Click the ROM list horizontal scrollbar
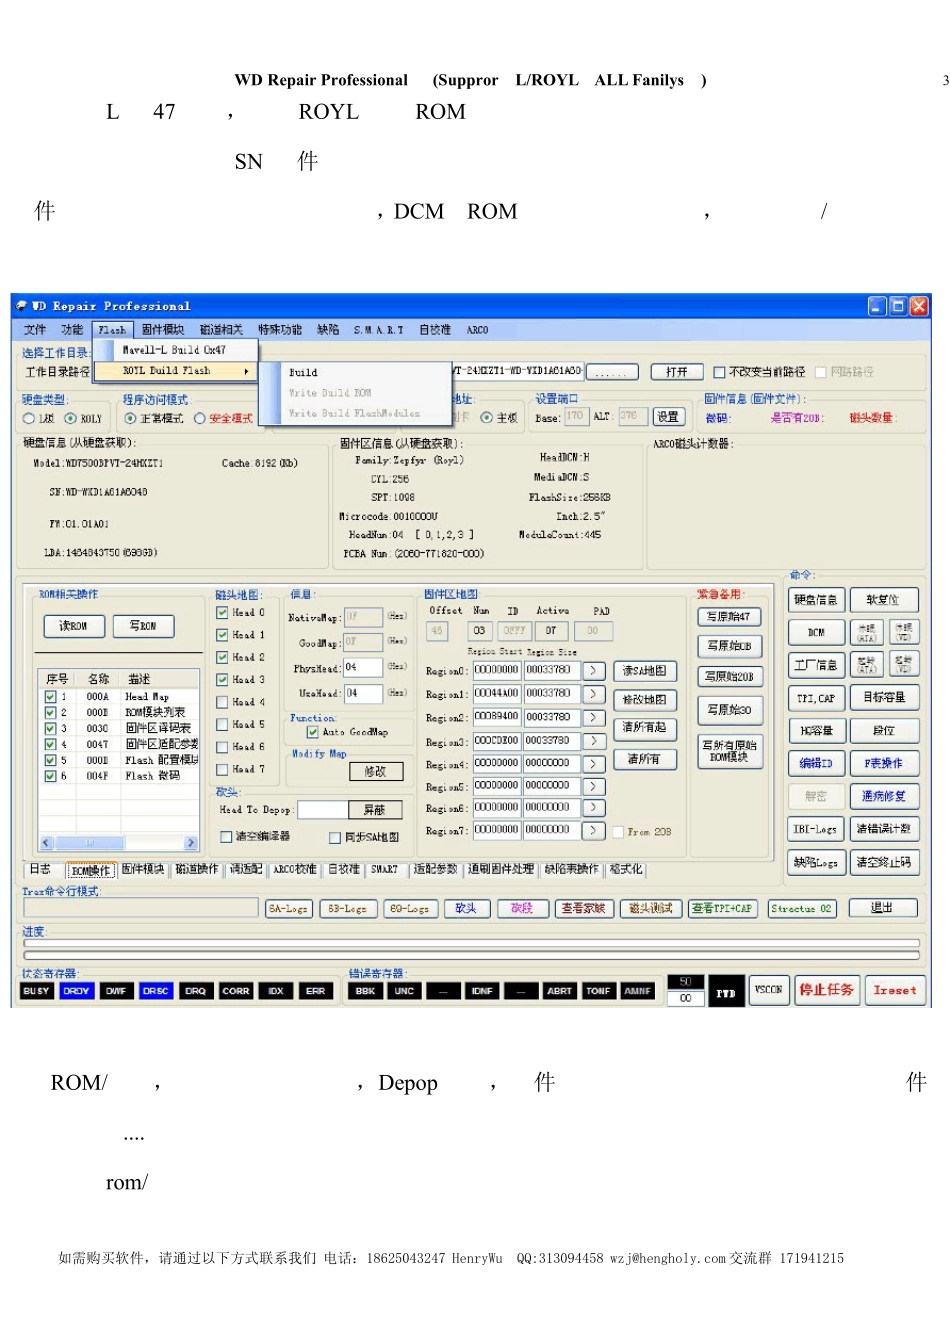Viewport: 950px width, 1344px height. tap(119, 843)
